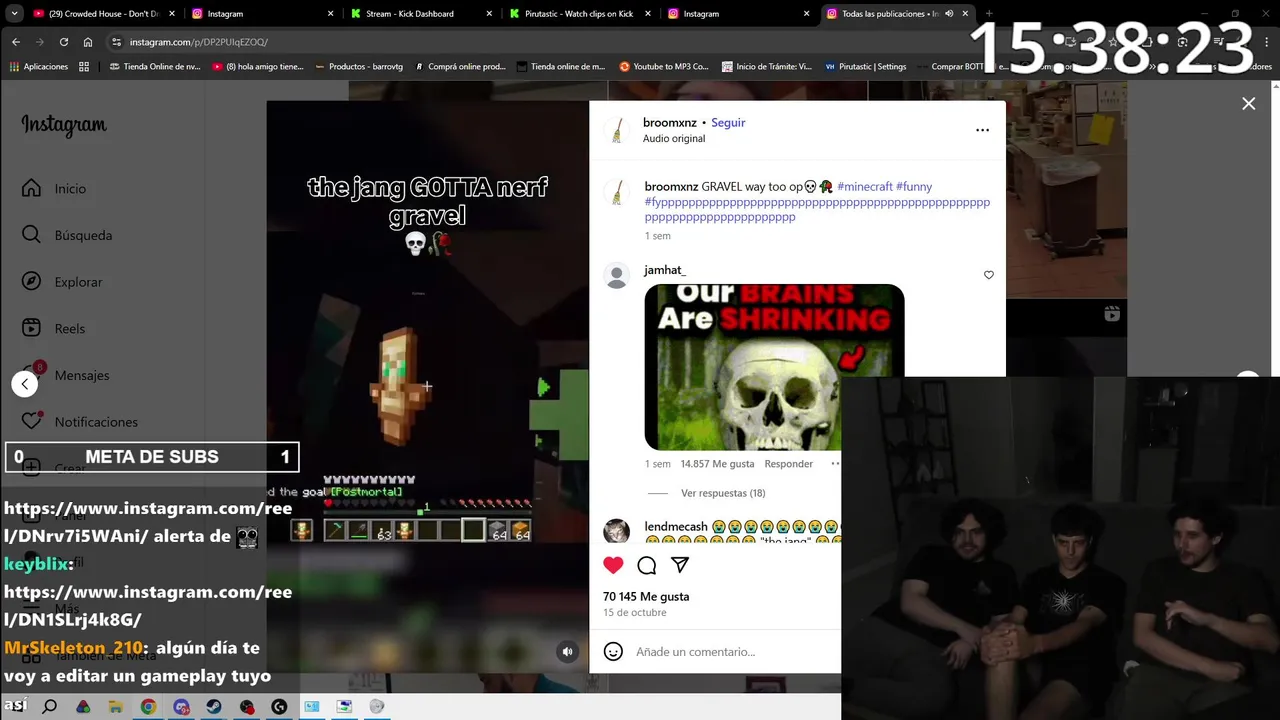Click broomxnz avatar in post header
1280x720 pixels.
click(617, 130)
